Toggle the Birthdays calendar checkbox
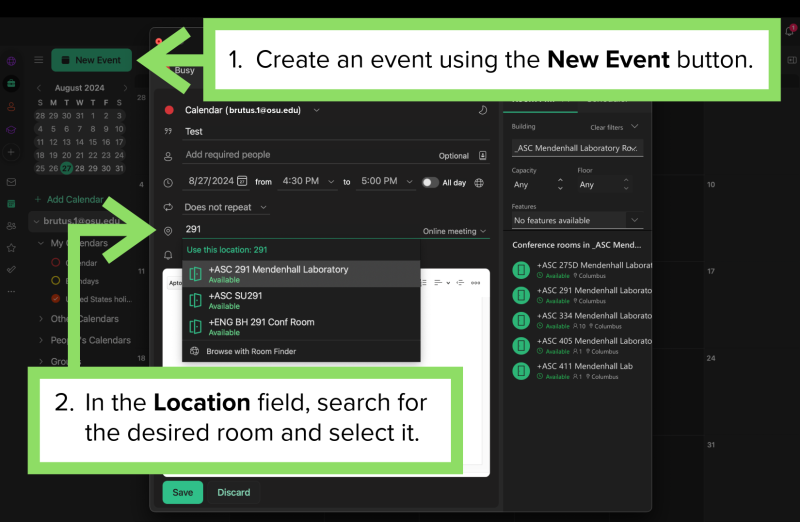The height and width of the screenshot is (522, 800). click(56, 280)
